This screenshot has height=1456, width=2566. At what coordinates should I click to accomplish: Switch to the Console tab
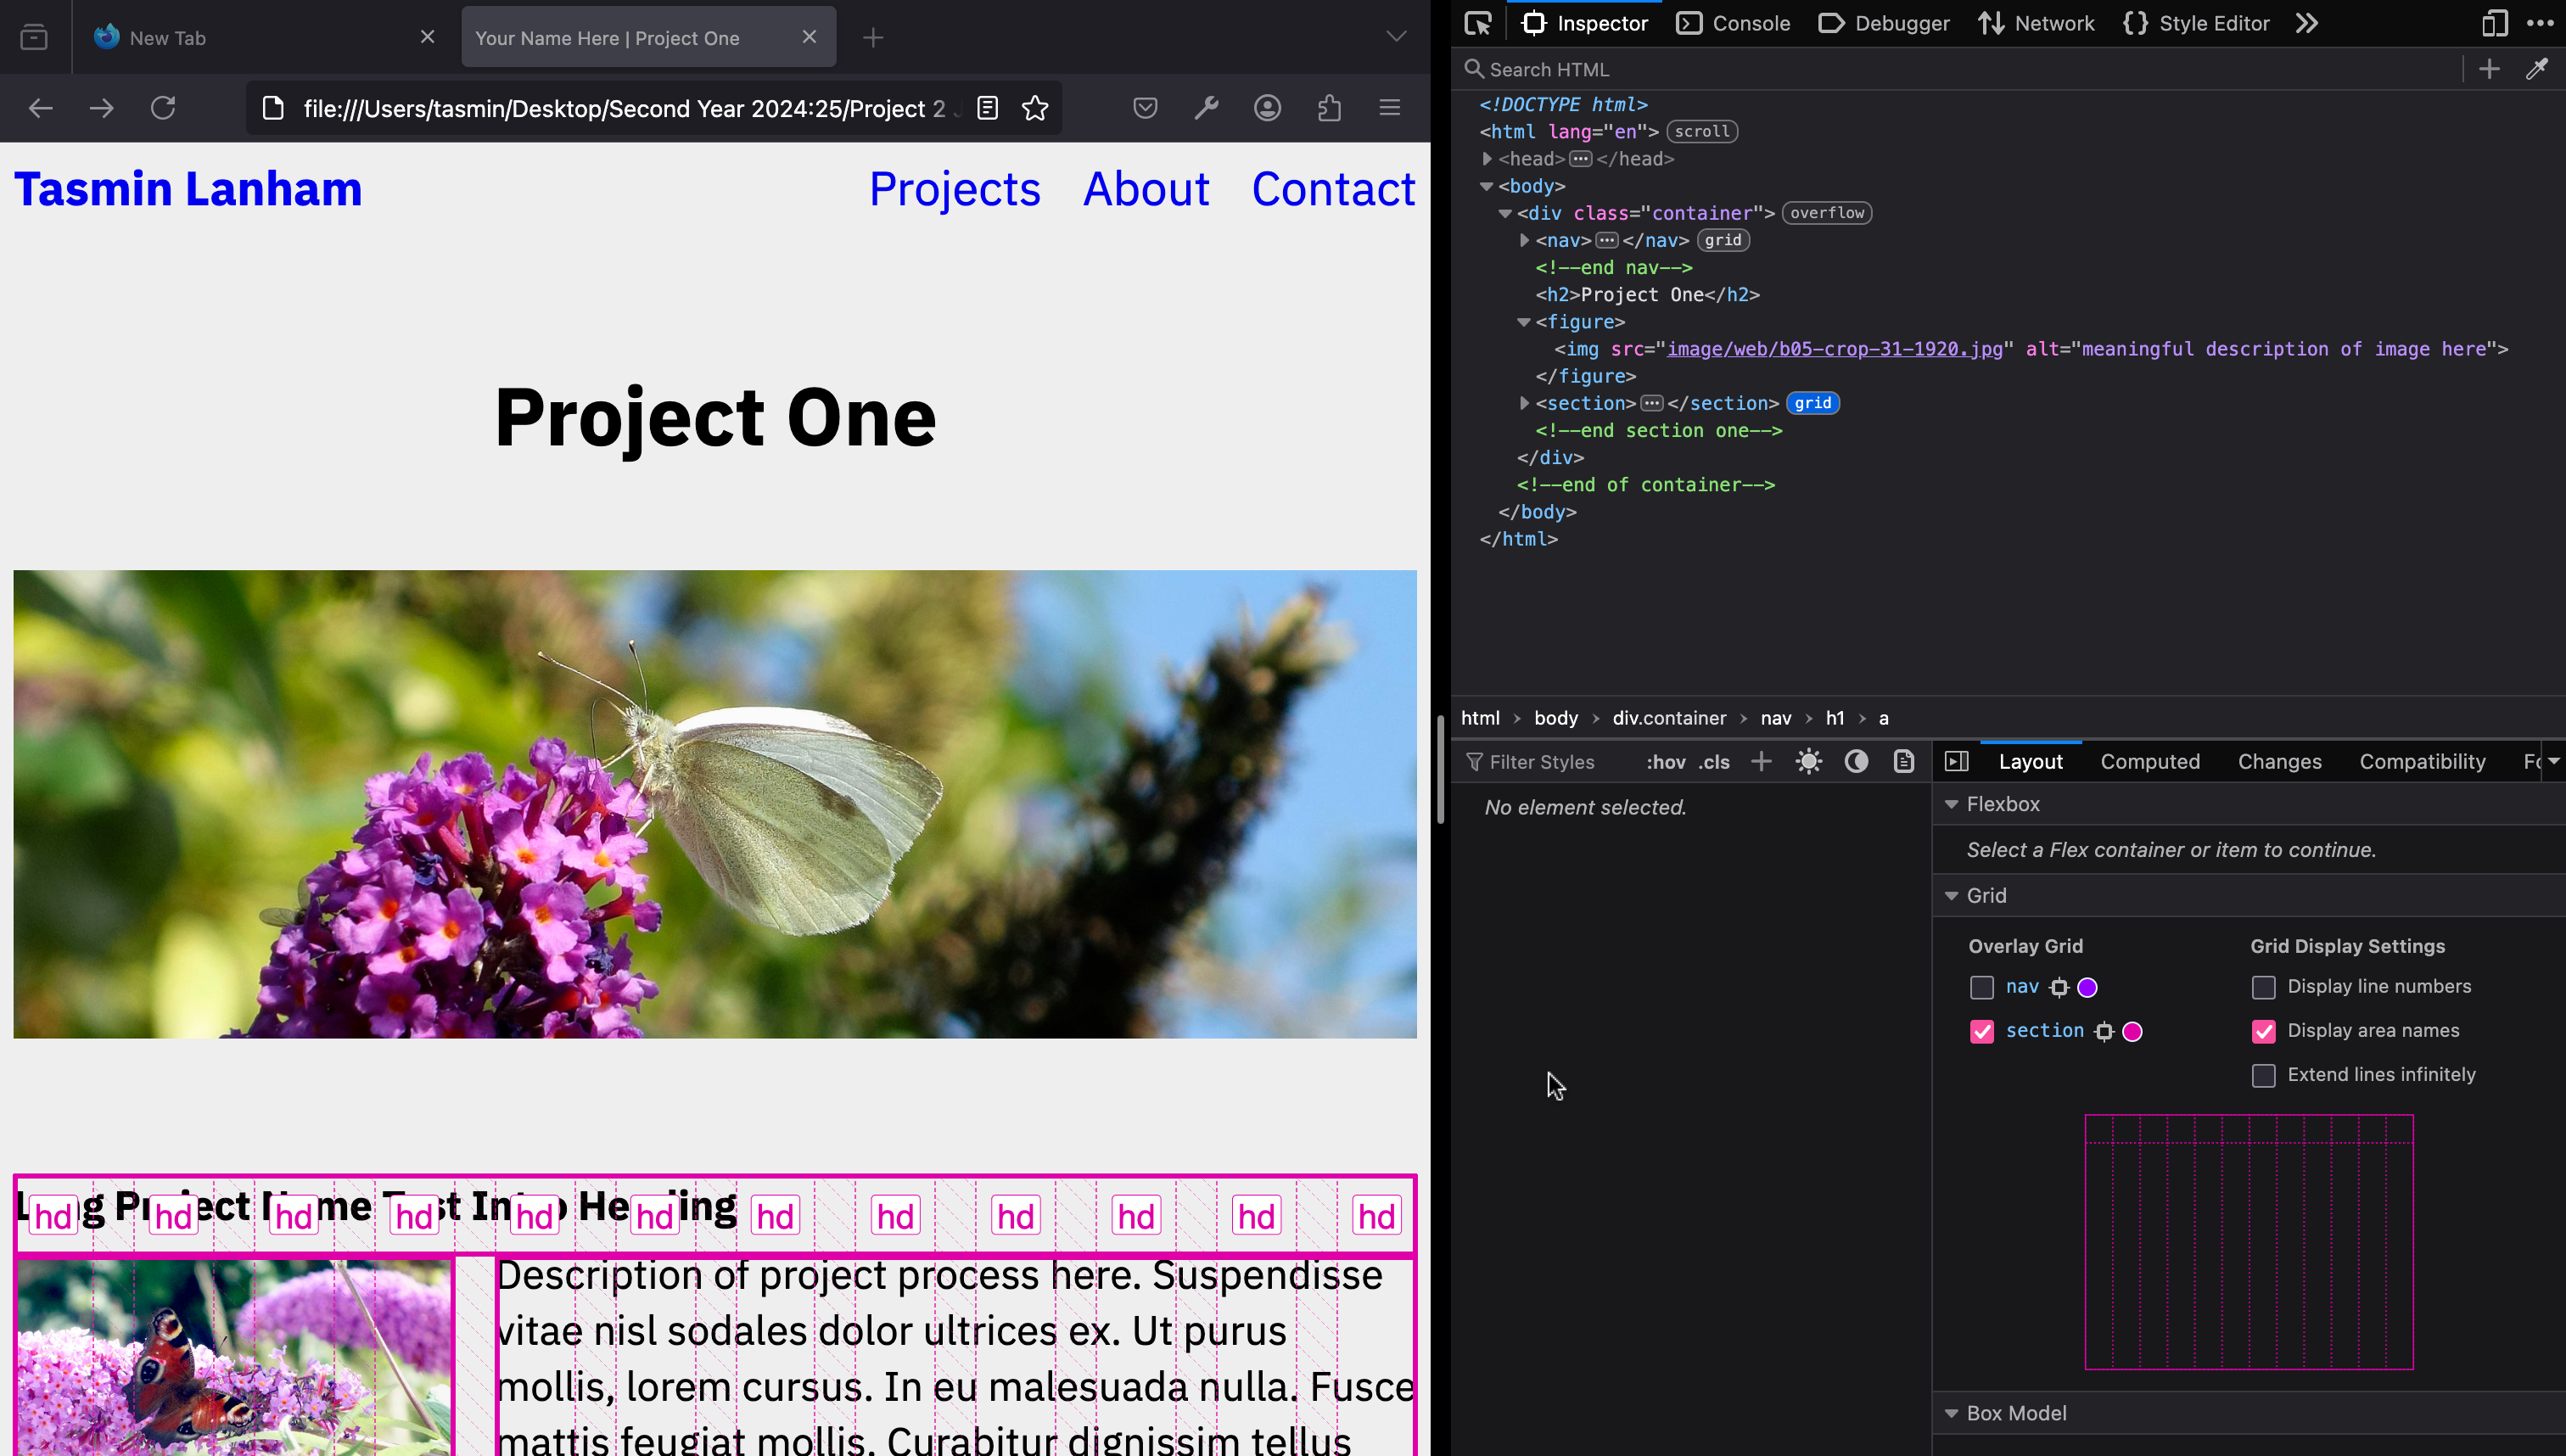click(x=1733, y=23)
